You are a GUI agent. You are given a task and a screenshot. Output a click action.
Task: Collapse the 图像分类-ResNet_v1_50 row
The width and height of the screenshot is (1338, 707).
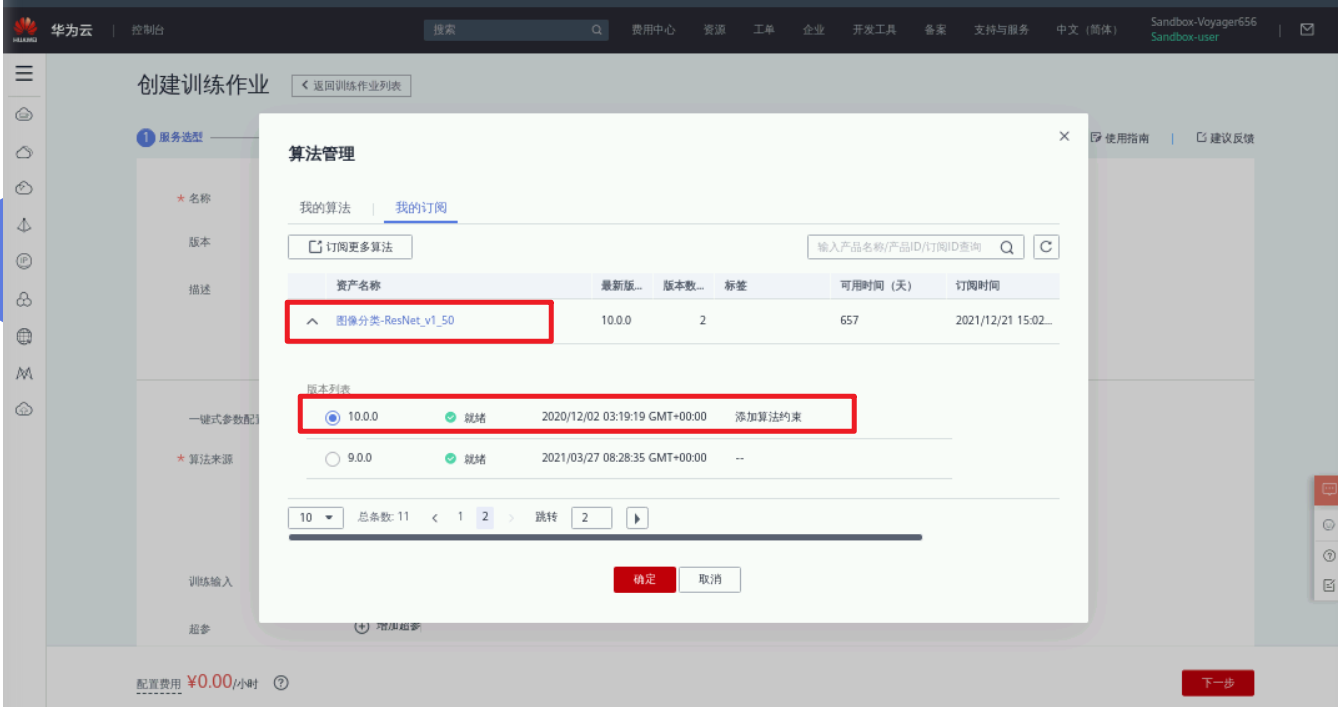(312, 322)
